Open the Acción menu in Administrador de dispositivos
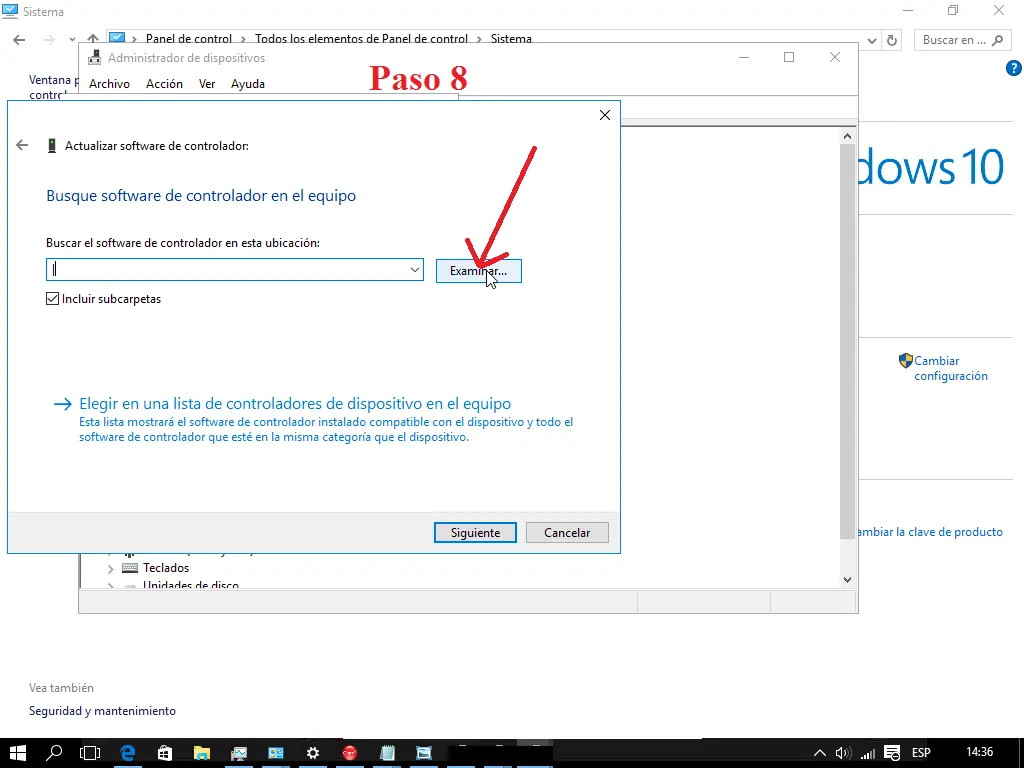The width and height of the screenshot is (1024, 768). click(164, 84)
